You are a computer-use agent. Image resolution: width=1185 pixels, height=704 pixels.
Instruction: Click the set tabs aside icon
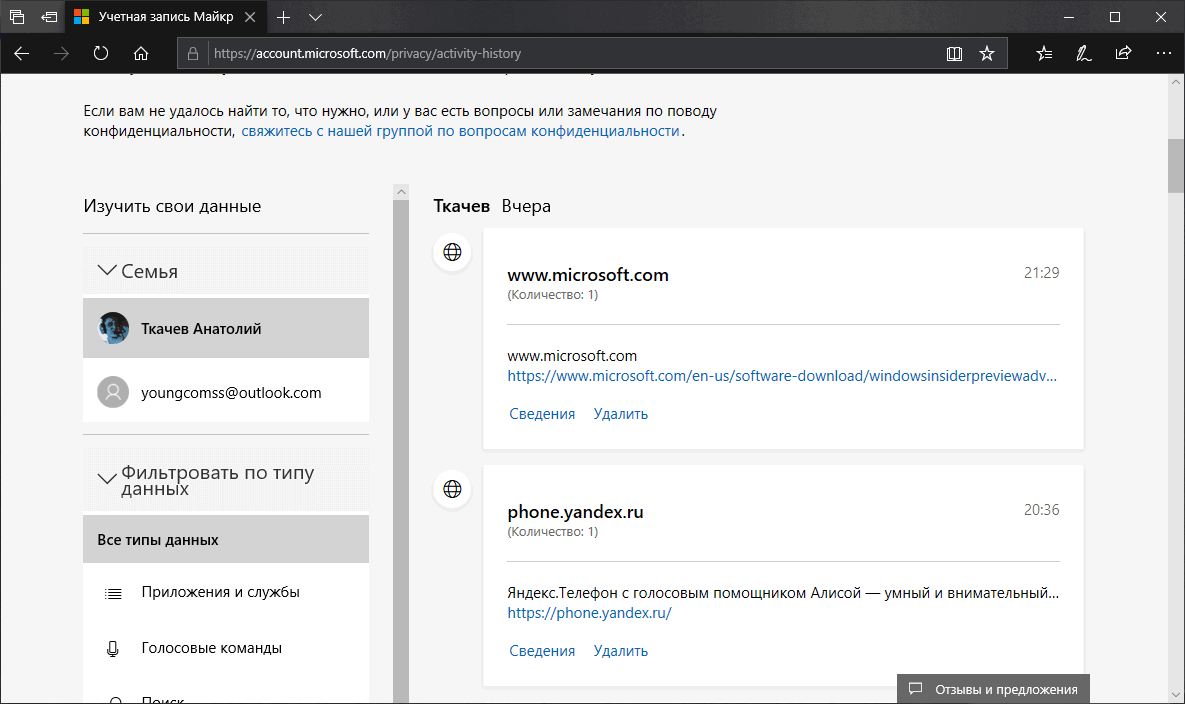(49, 17)
